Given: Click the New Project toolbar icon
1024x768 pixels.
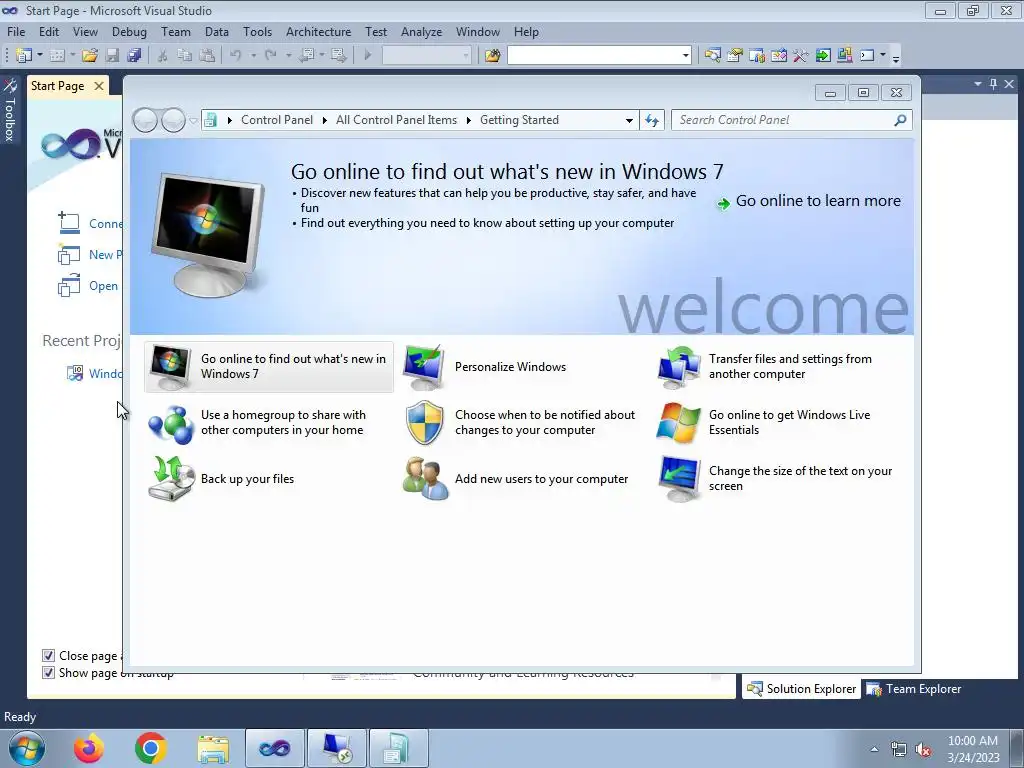Looking at the screenshot, I should (24, 56).
